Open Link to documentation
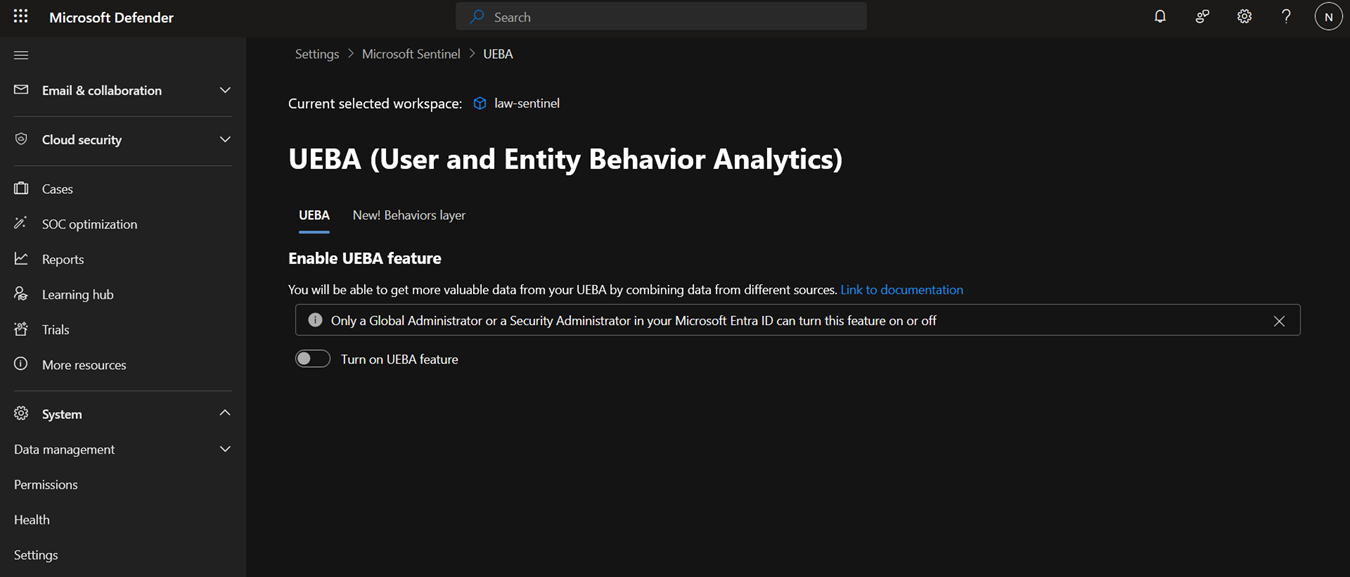 (x=902, y=290)
